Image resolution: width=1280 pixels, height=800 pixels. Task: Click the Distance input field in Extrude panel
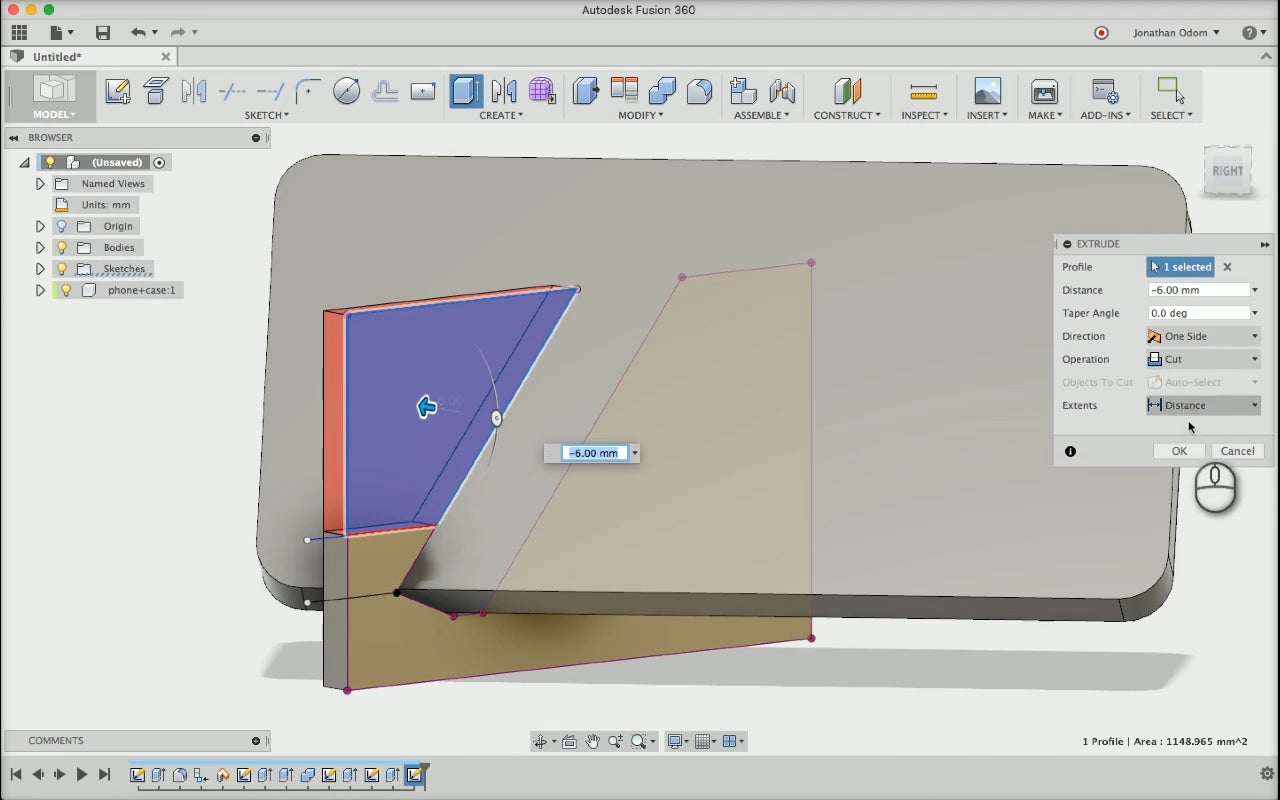[1197, 290]
